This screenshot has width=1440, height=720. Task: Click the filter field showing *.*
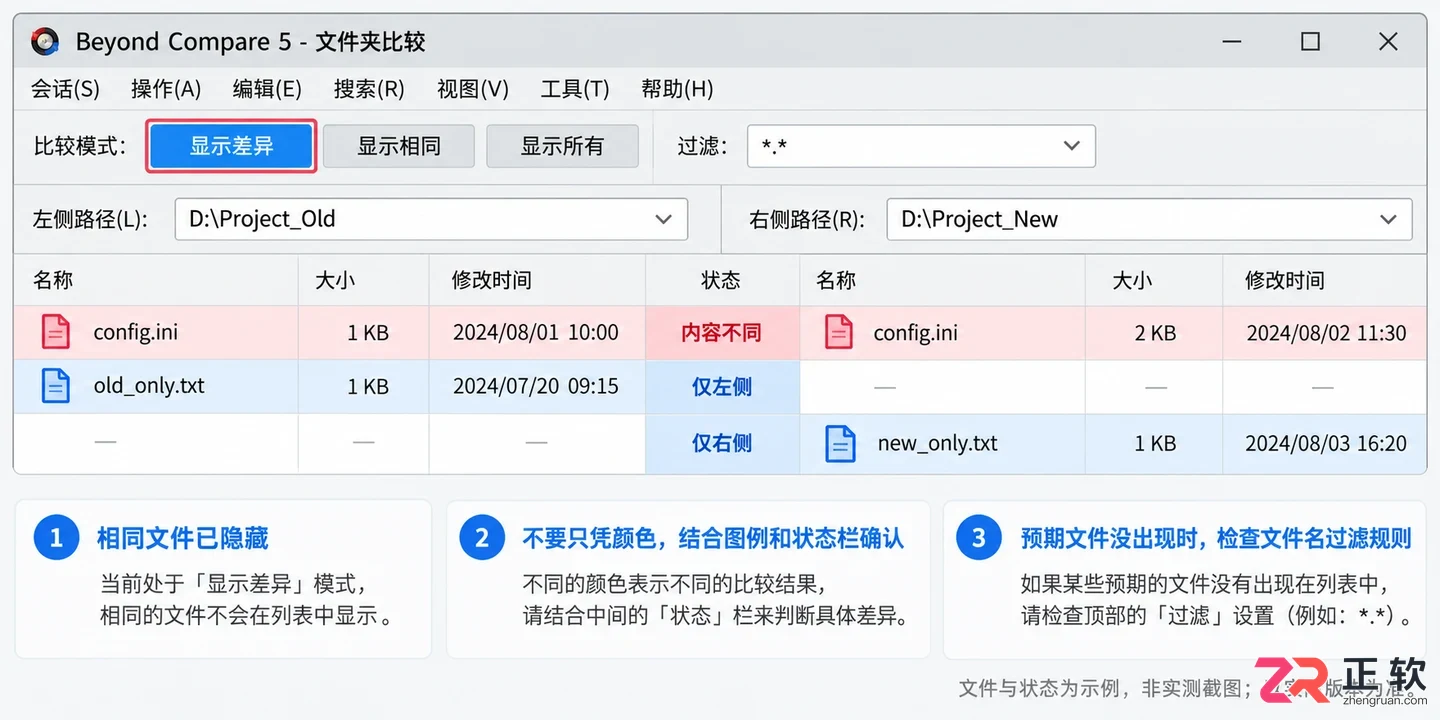(921, 146)
